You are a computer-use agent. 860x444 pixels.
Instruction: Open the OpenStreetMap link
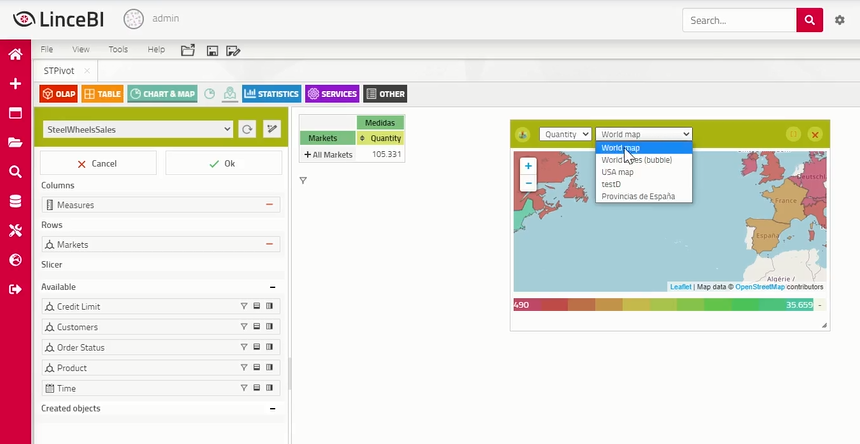760,287
